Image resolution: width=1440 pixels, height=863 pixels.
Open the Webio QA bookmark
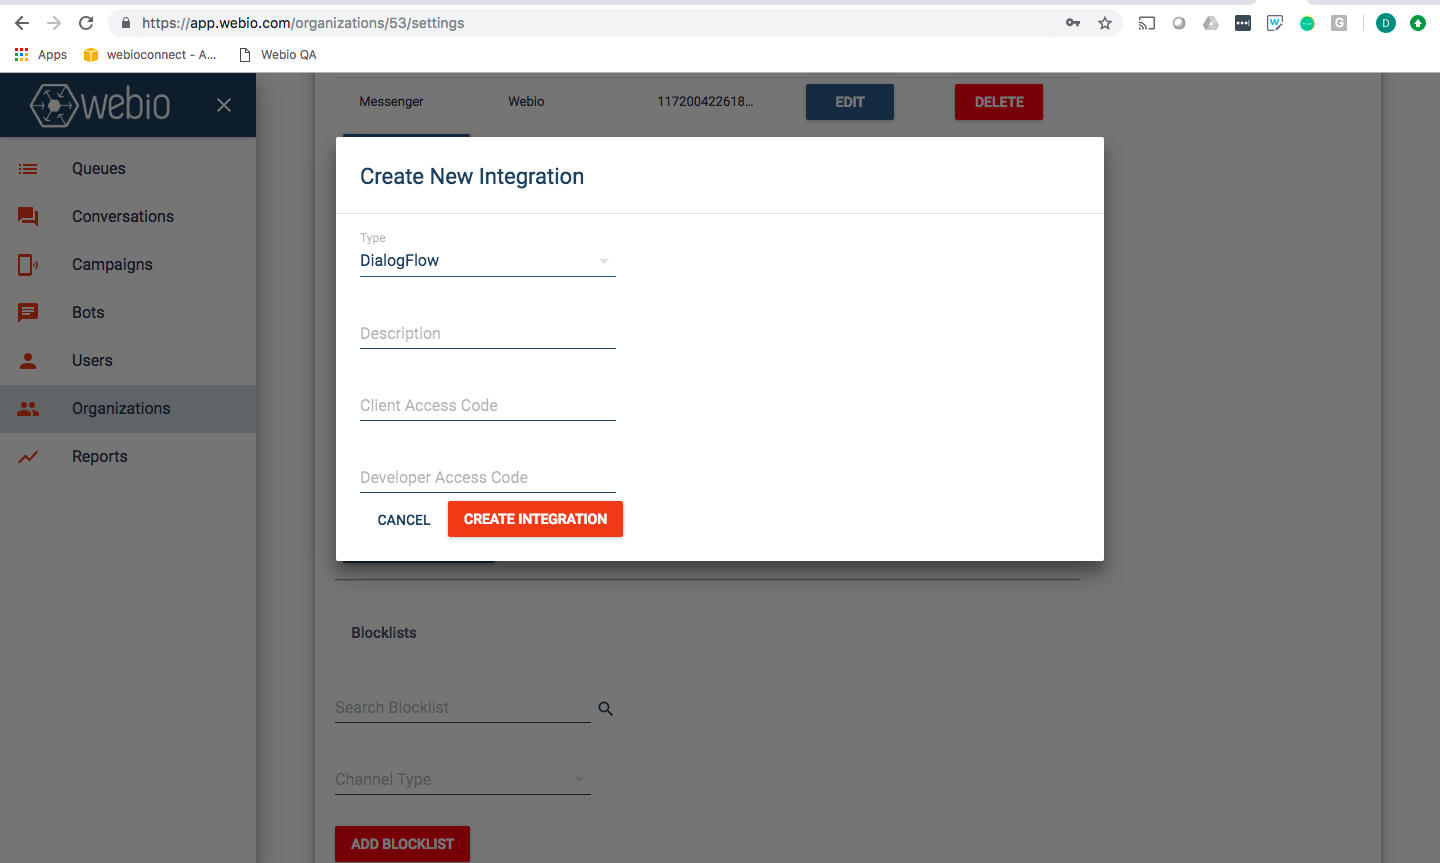278,55
